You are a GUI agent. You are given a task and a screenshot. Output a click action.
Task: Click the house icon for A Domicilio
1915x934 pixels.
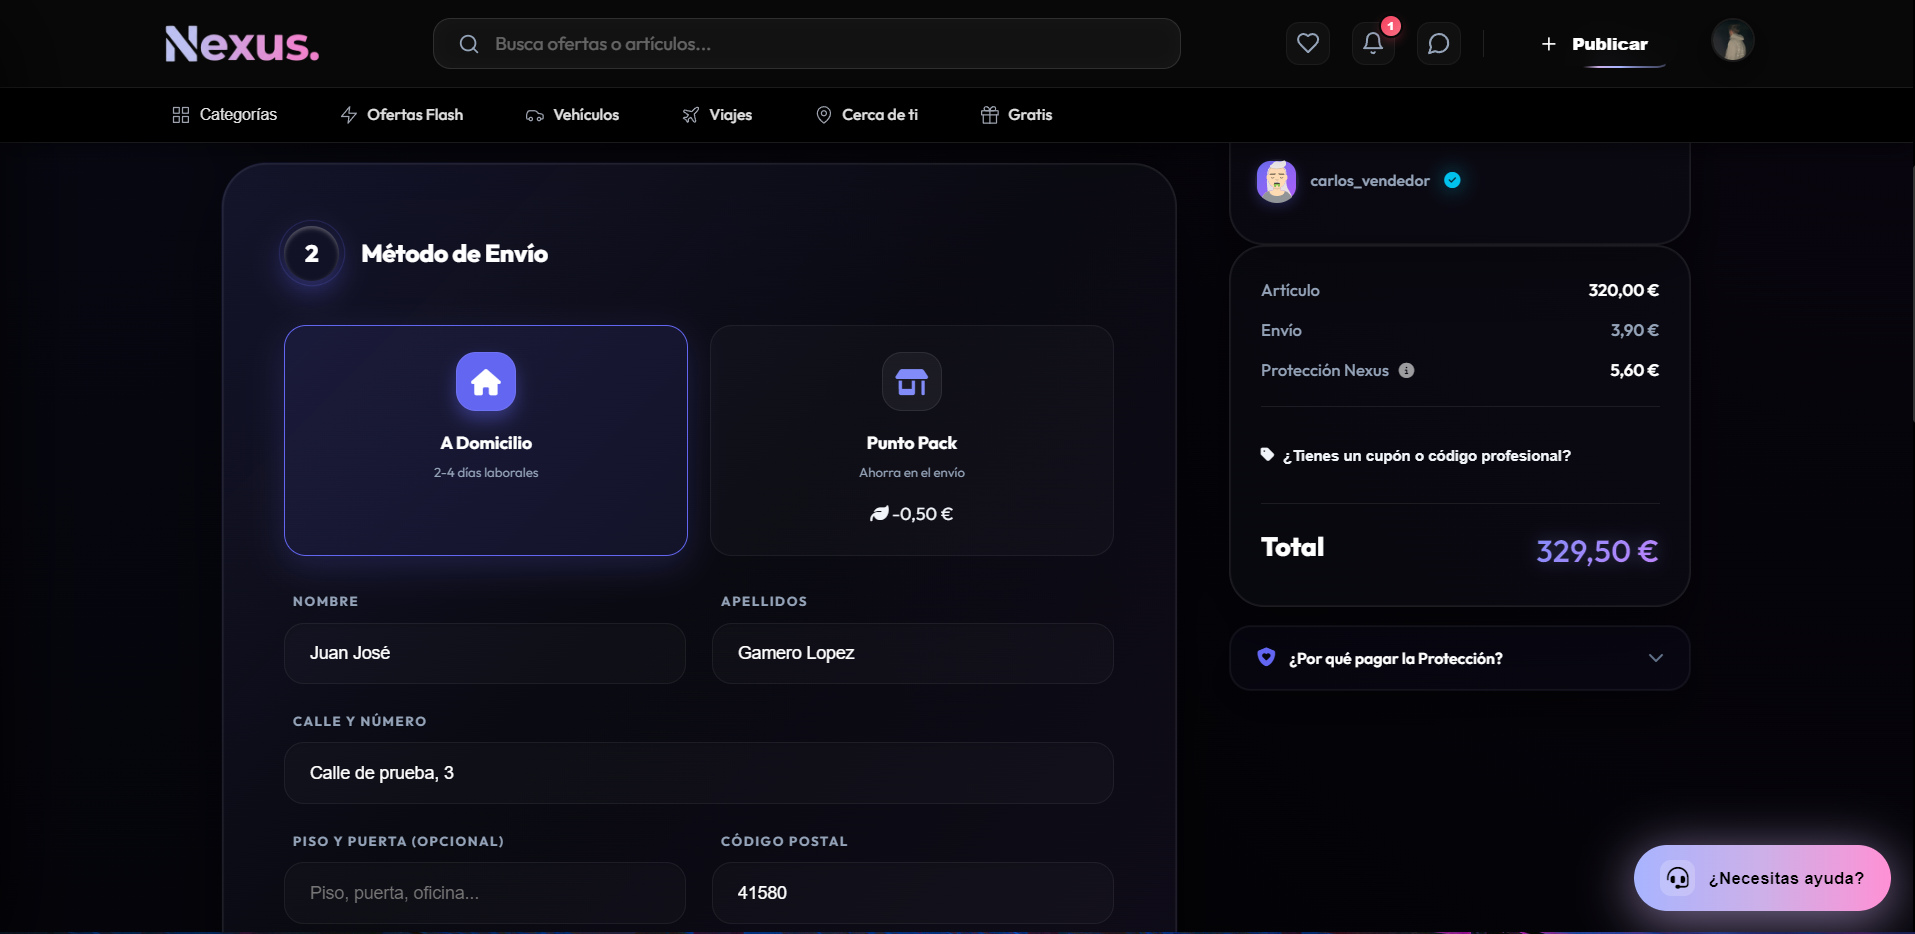tap(486, 382)
